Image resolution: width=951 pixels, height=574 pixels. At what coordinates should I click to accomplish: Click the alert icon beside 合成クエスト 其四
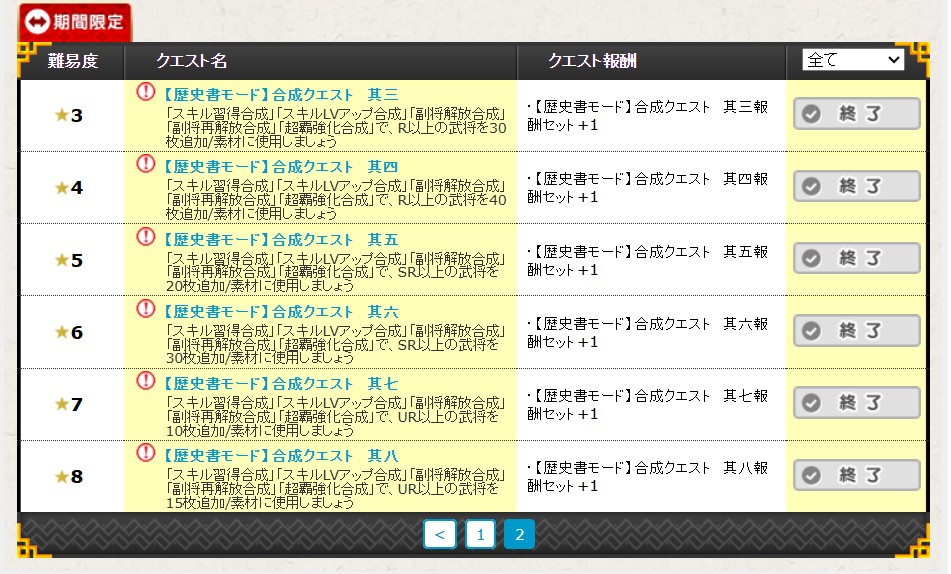145,165
